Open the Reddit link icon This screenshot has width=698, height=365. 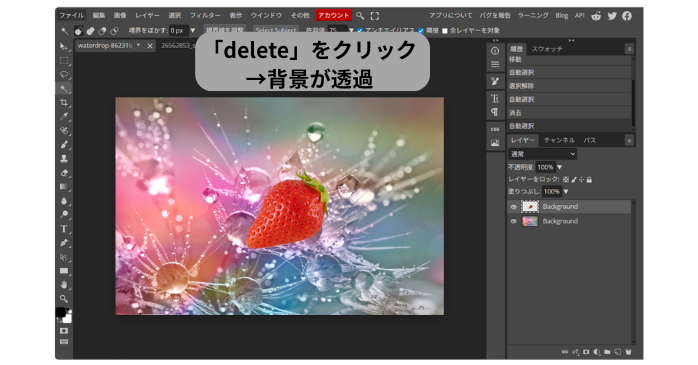(x=596, y=16)
